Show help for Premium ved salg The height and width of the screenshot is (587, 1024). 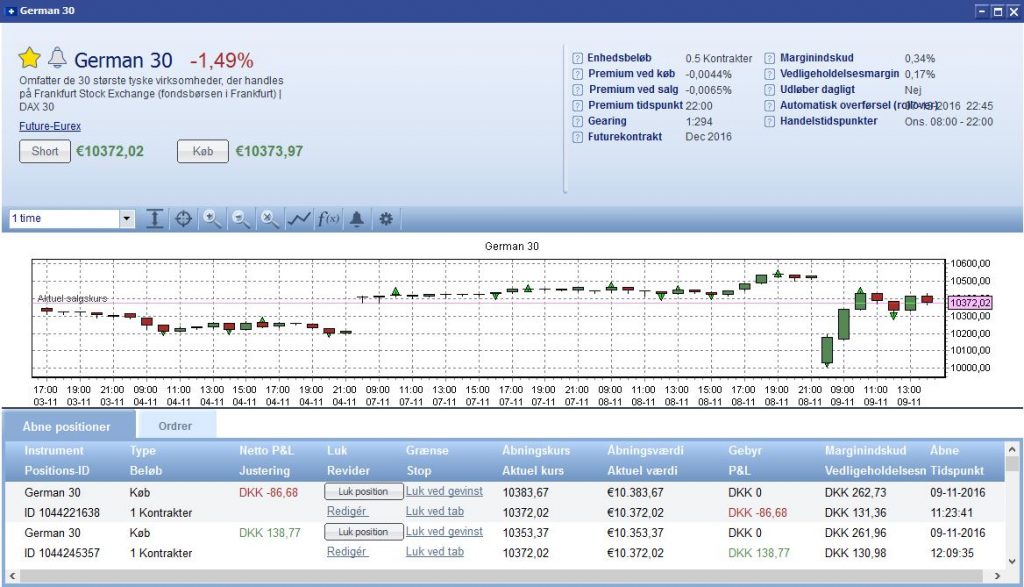(577, 89)
